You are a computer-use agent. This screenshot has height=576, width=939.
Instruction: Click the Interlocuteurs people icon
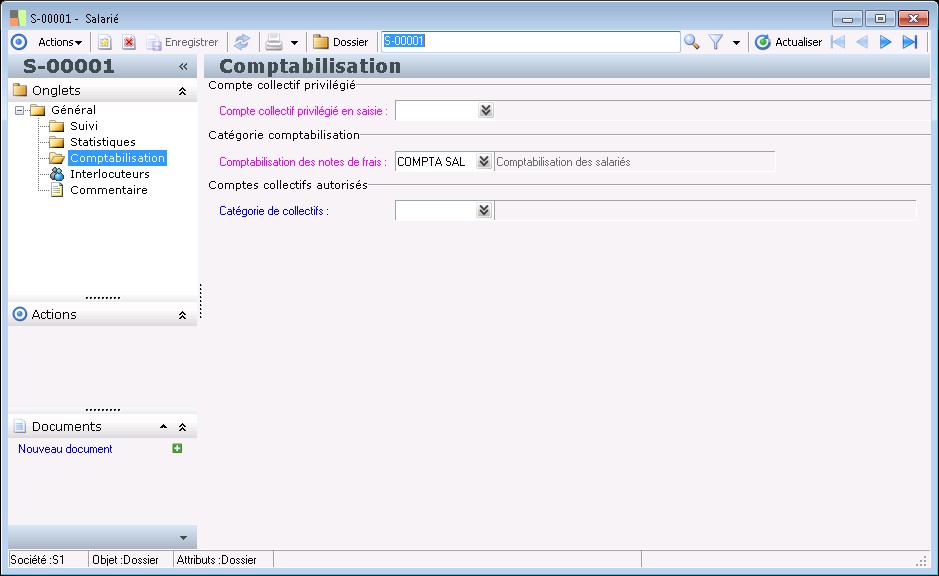coord(57,174)
